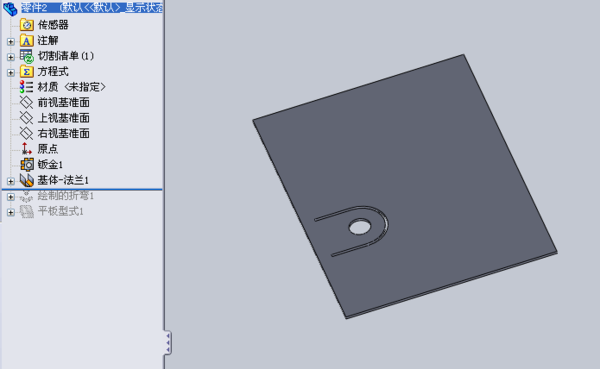Select the 右视基准面 label
Screen dimensions: 600x369
coord(64,134)
